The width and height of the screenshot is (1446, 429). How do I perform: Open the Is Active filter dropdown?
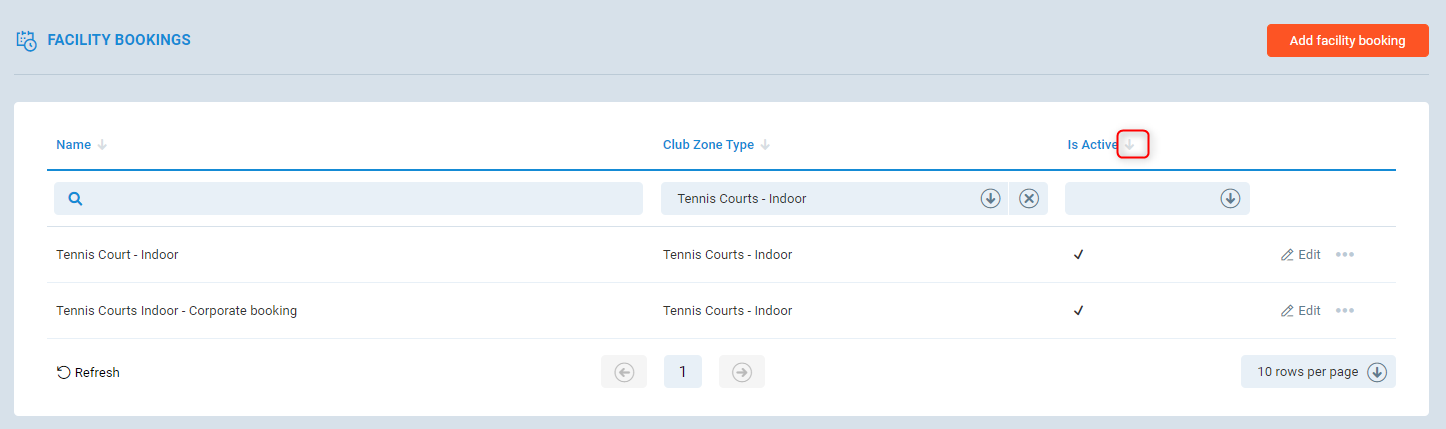(1229, 199)
